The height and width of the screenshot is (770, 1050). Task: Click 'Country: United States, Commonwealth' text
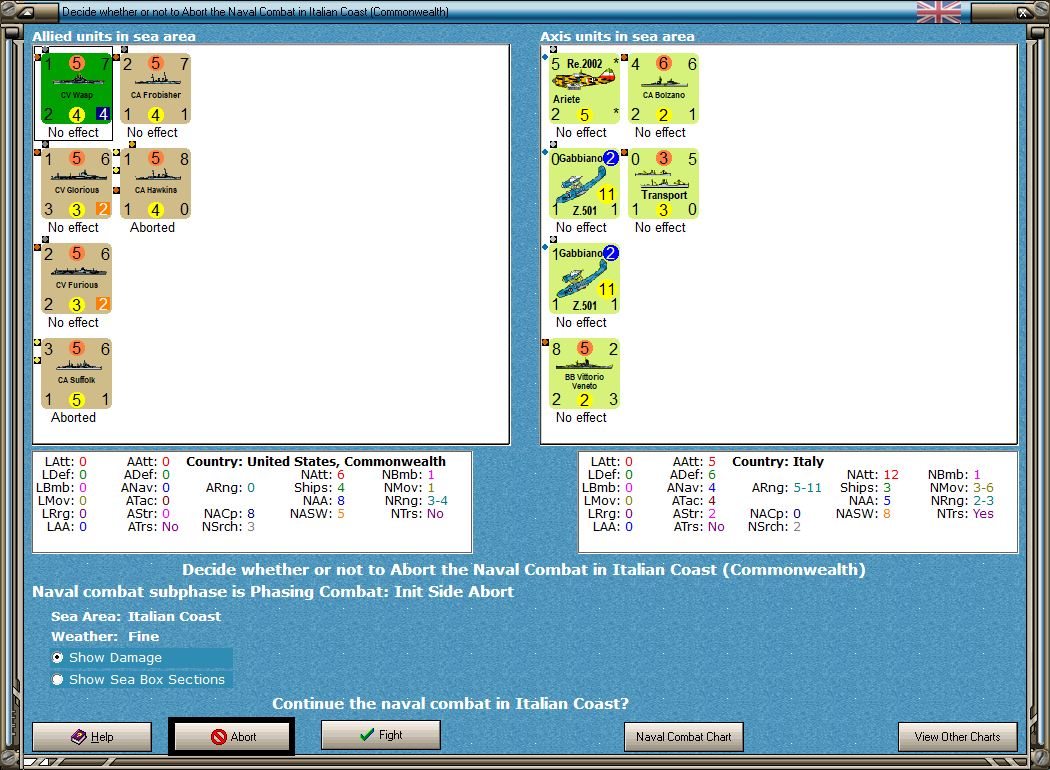click(x=315, y=461)
